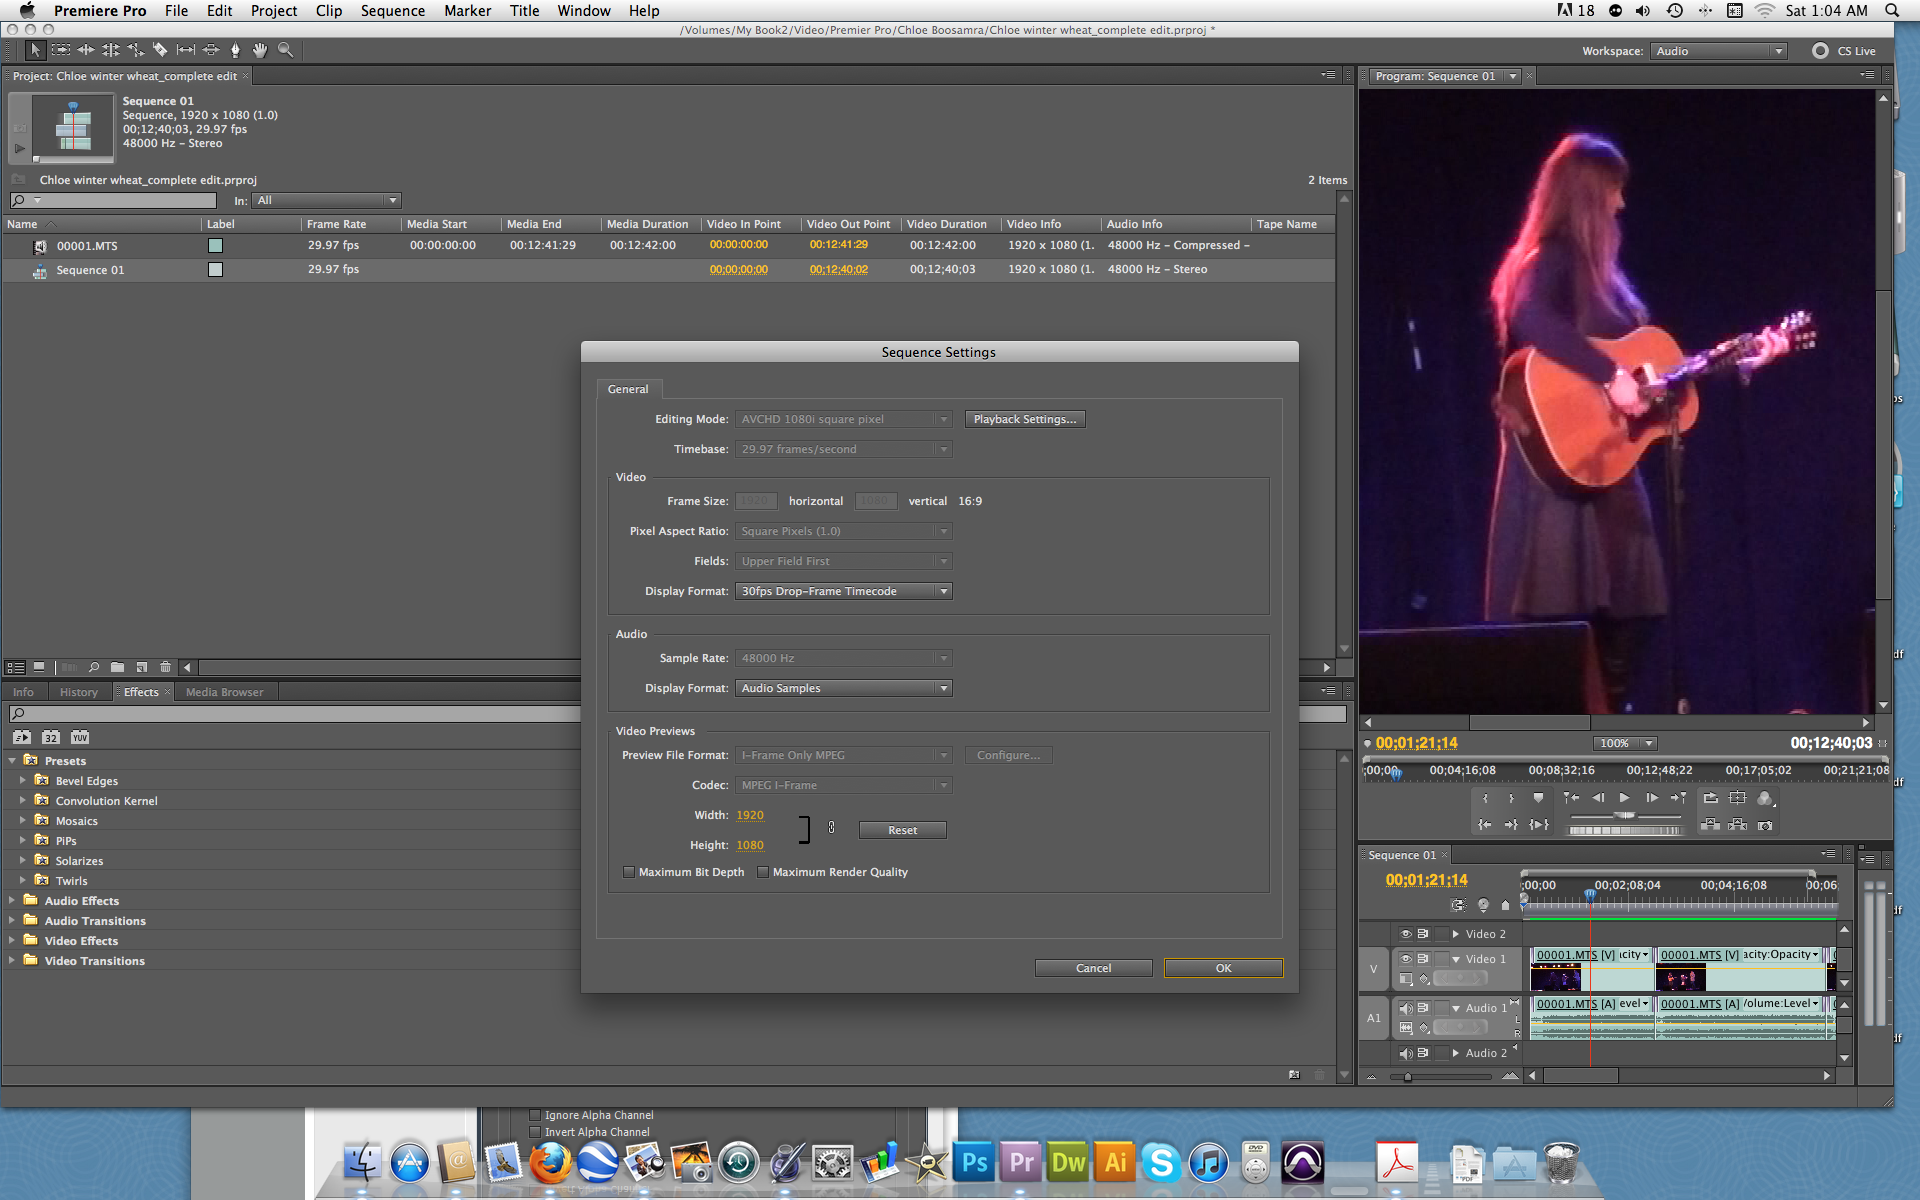Click the Set Out Point button
The width and height of the screenshot is (1920, 1200).
point(1511,798)
